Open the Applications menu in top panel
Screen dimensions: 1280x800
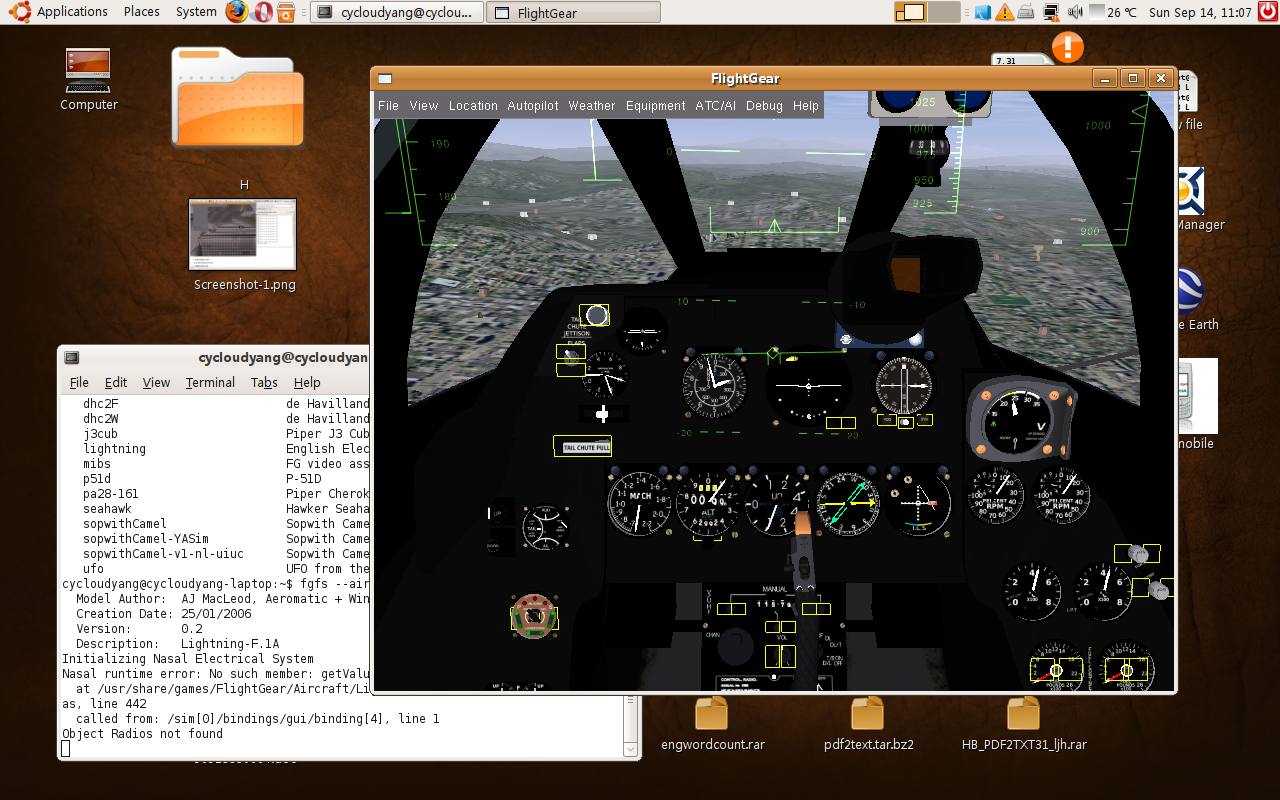72,12
